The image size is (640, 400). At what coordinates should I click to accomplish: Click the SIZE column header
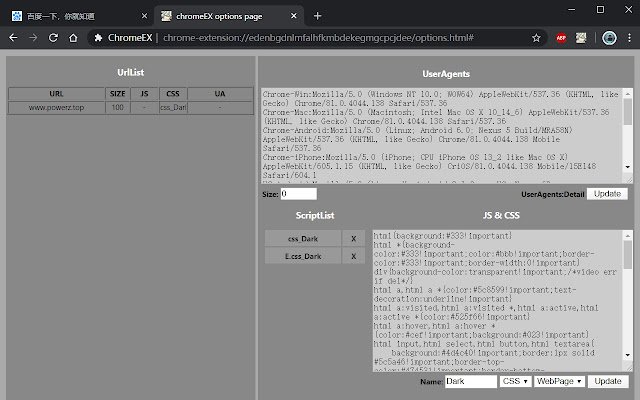point(118,94)
